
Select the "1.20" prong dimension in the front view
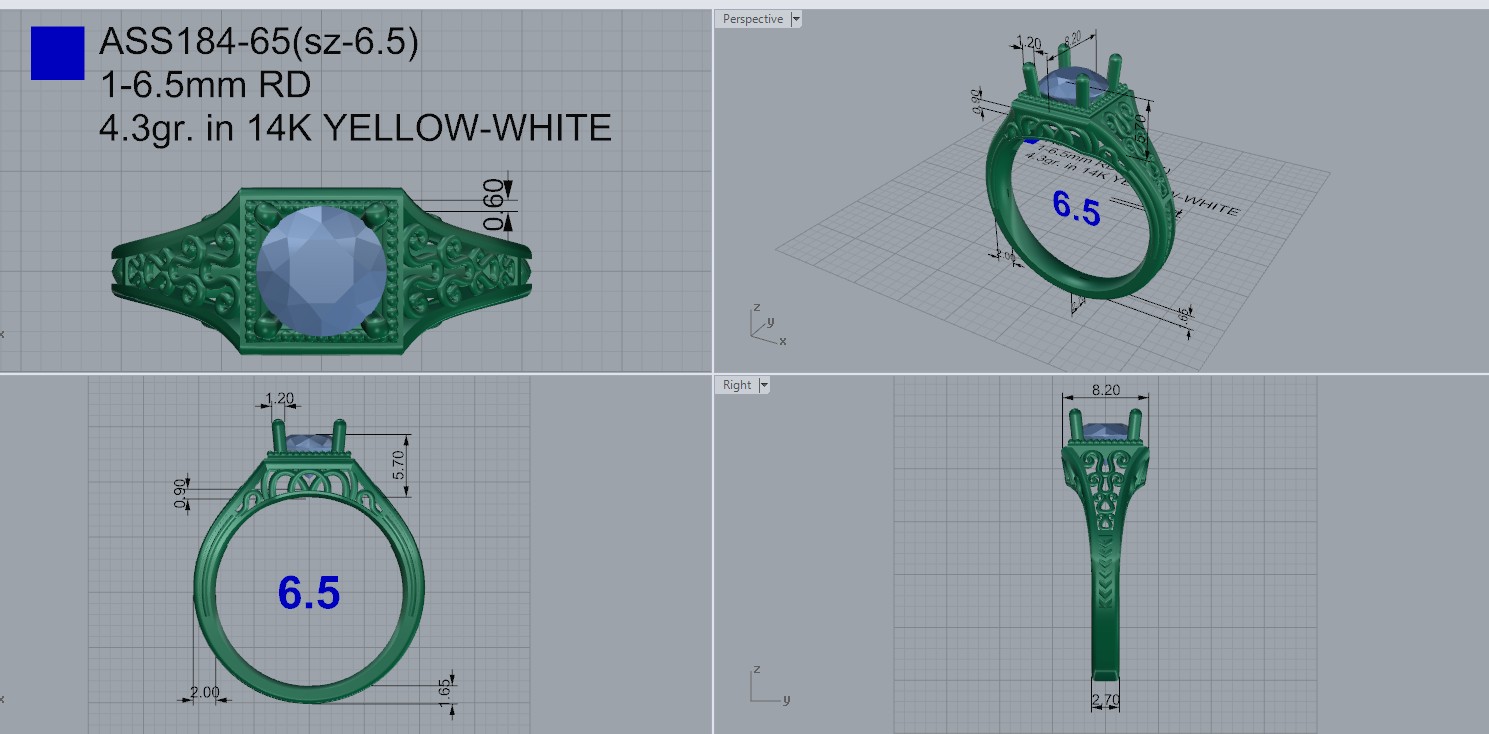[x=280, y=399]
